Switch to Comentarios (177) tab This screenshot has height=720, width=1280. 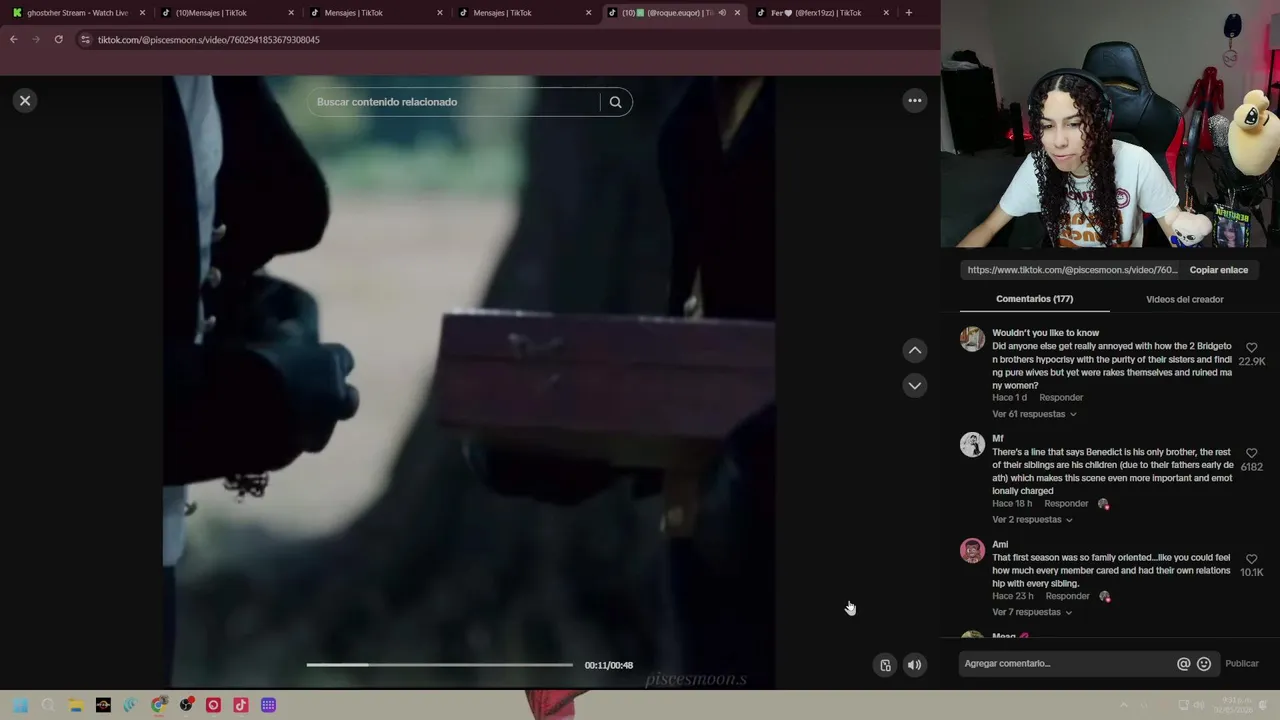(1034, 299)
